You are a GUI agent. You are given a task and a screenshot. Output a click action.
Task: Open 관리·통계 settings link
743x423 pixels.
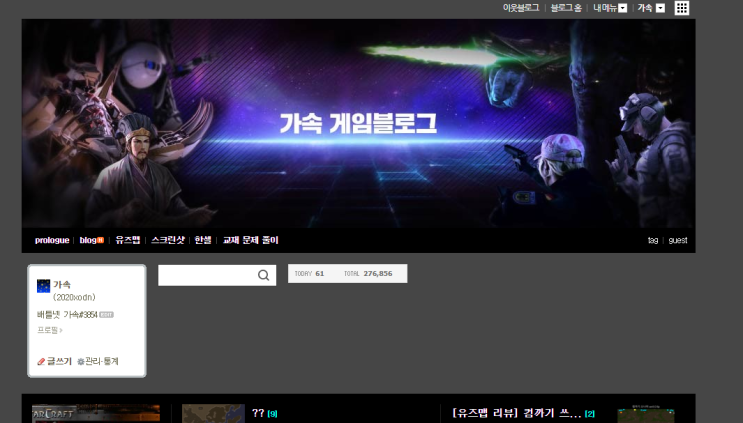click(x=98, y=361)
